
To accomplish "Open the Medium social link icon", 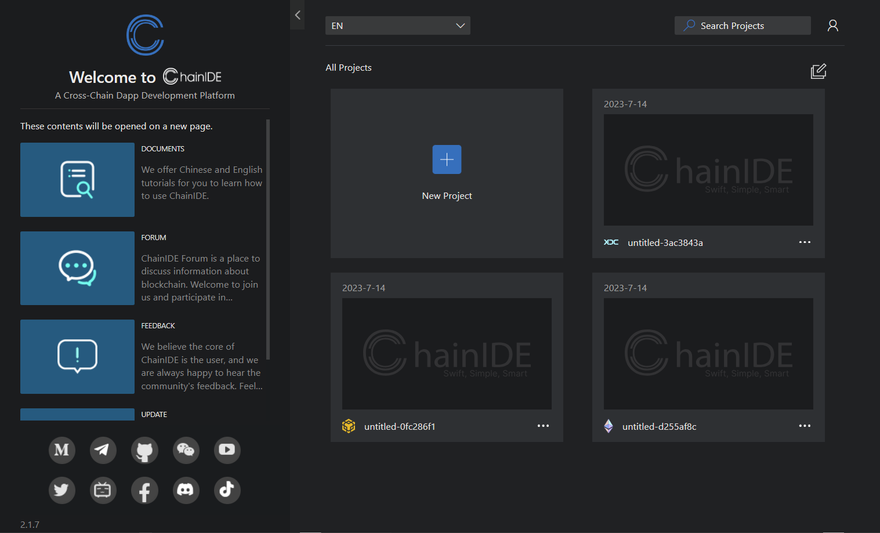I will tap(62, 450).
